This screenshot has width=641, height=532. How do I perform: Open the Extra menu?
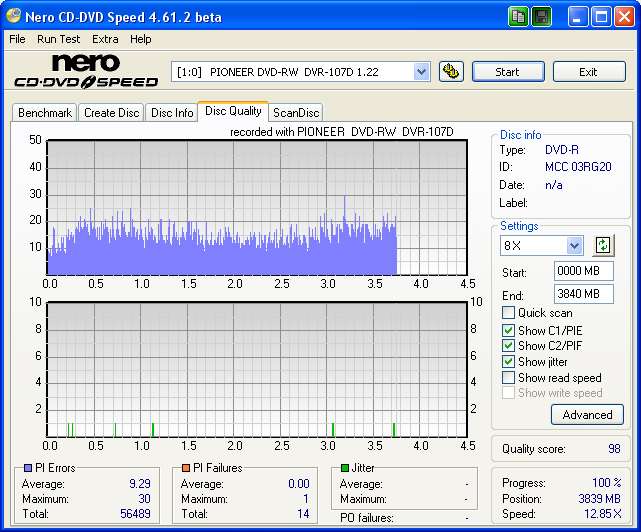[105, 39]
